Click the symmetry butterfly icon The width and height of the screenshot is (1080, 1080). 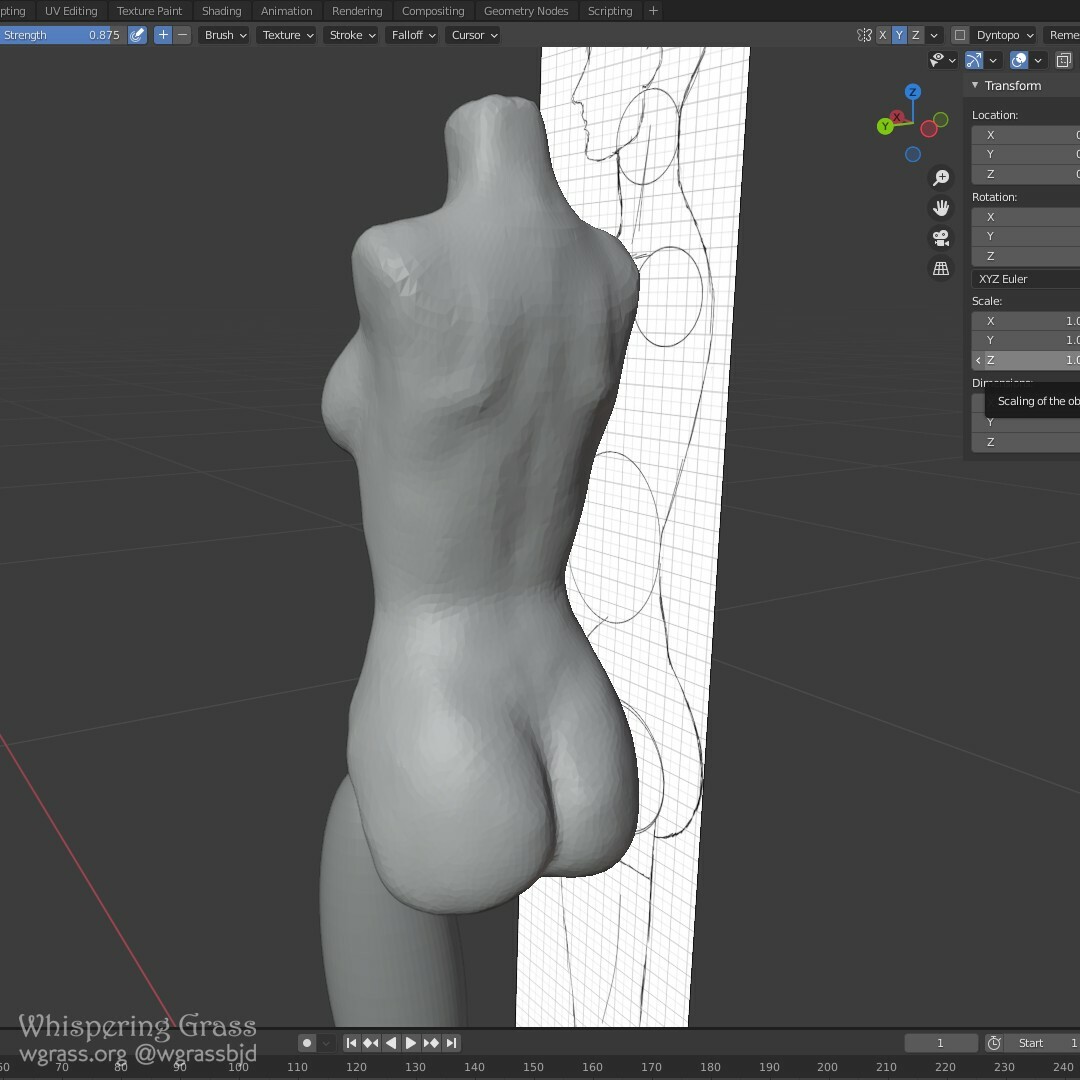click(864, 35)
